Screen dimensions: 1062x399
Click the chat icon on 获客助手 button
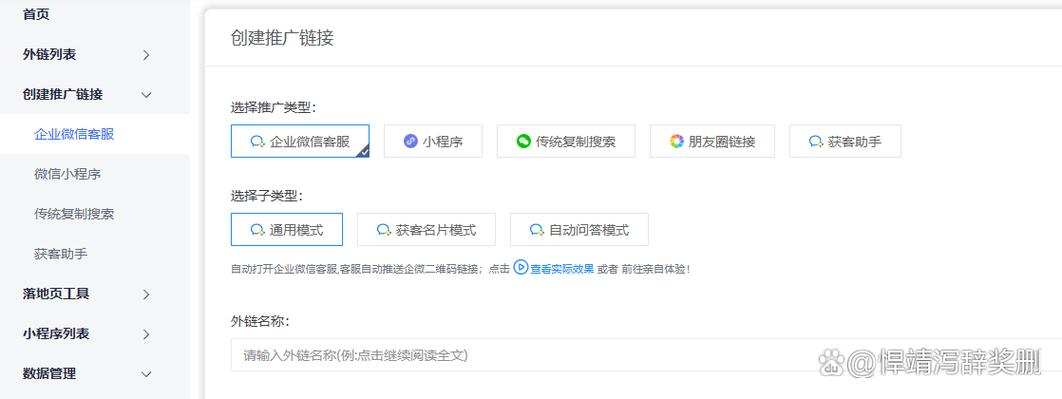[x=816, y=142]
